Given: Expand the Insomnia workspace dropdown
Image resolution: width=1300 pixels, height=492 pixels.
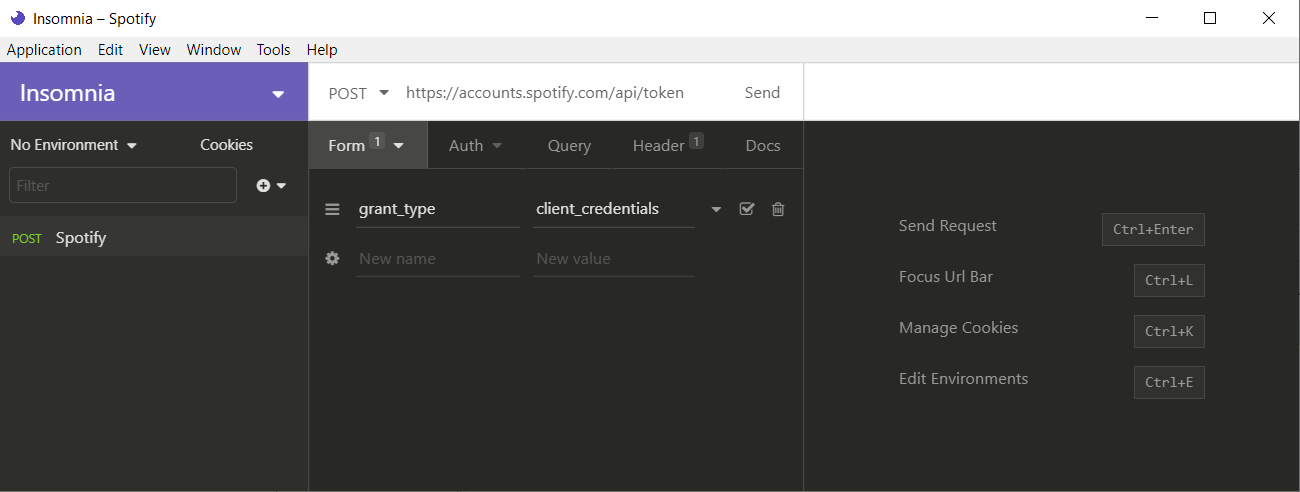Looking at the screenshot, I should [278, 94].
